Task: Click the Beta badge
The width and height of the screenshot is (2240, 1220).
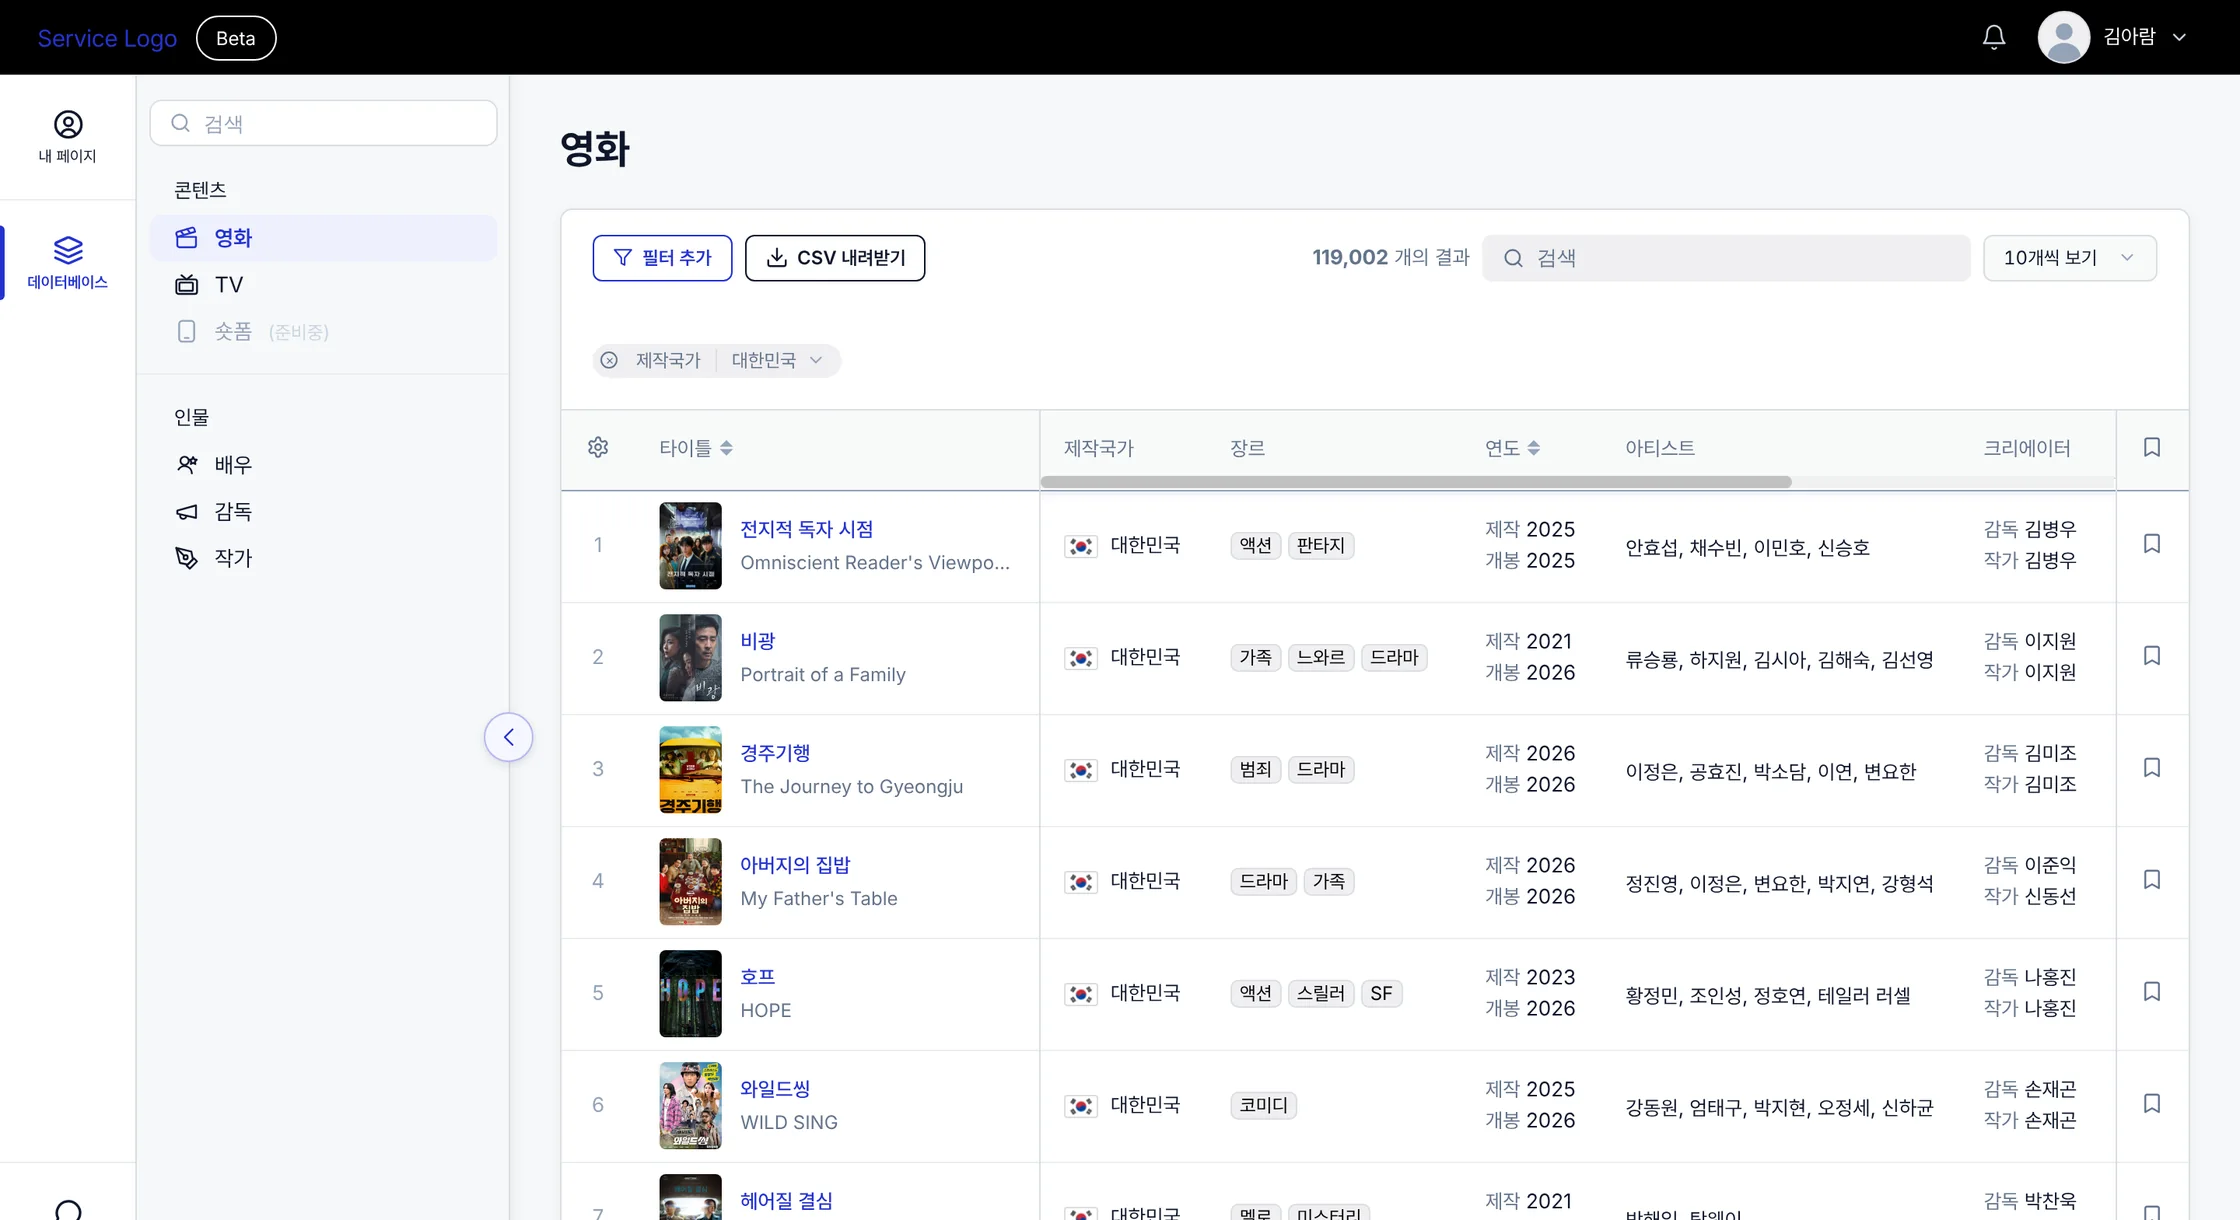Action: coord(236,38)
